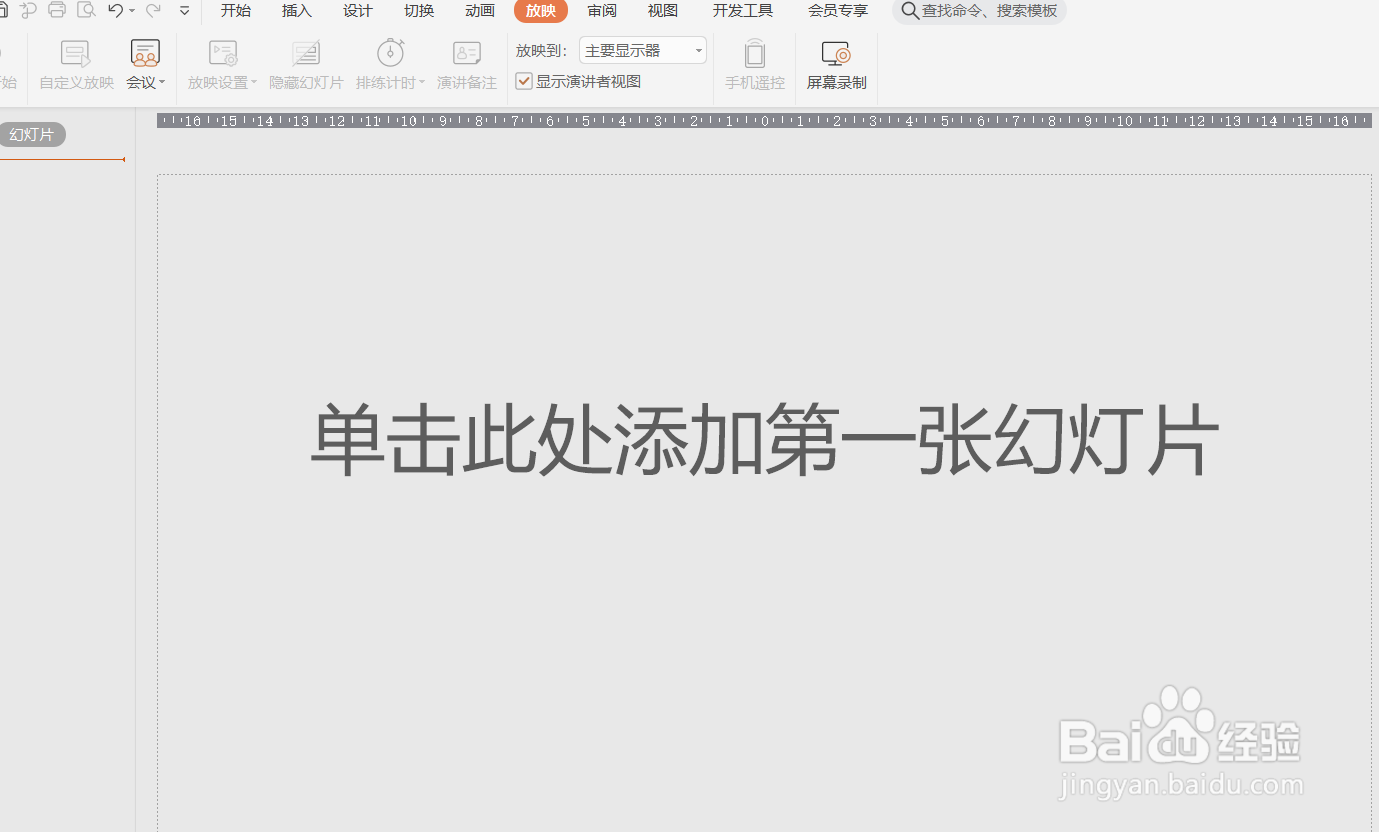The width and height of the screenshot is (1379, 832).
Task: Click the 幻灯片 panel tab on the left
Action: [32, 135]
